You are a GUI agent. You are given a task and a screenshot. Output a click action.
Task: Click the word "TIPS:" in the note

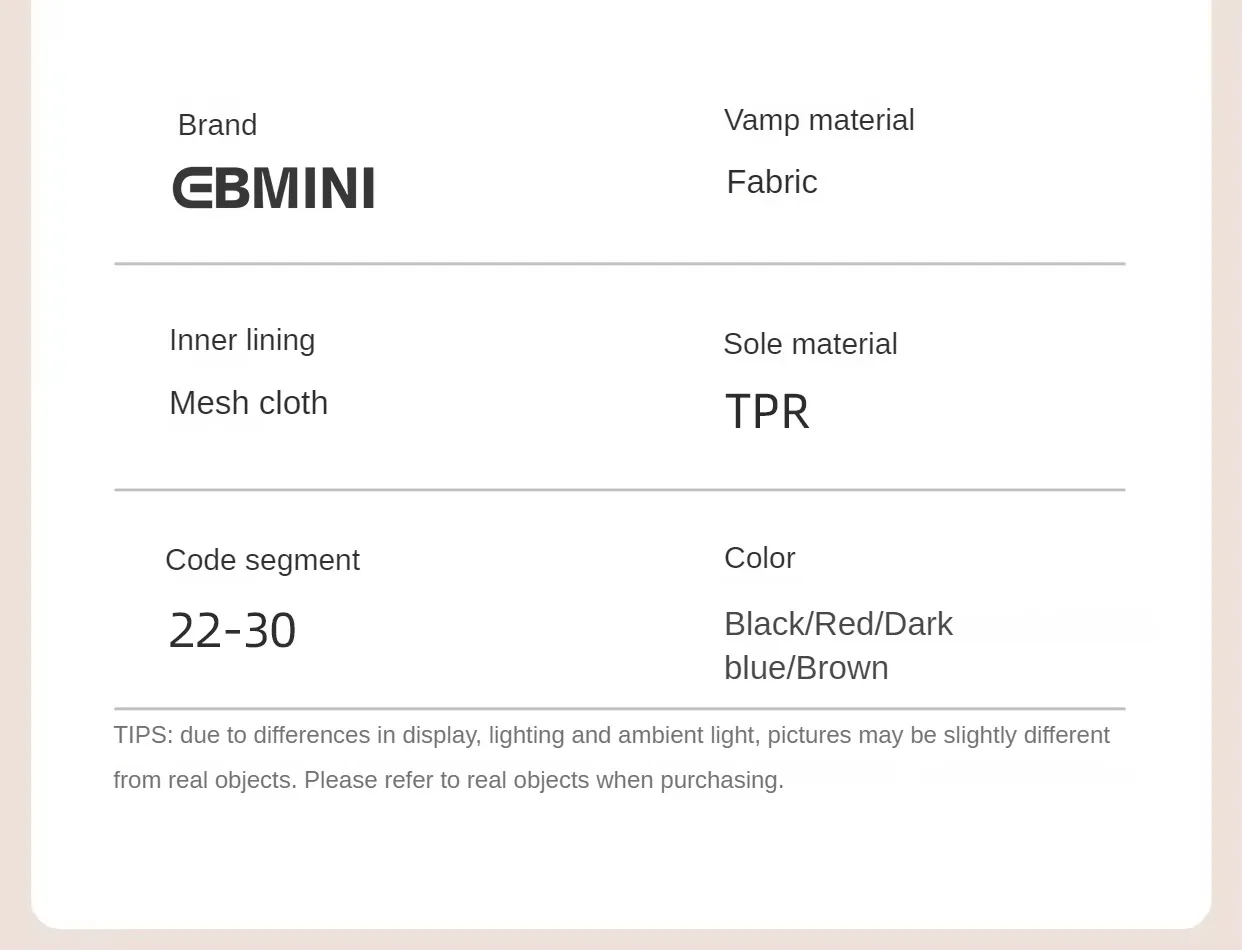[143, 735]
